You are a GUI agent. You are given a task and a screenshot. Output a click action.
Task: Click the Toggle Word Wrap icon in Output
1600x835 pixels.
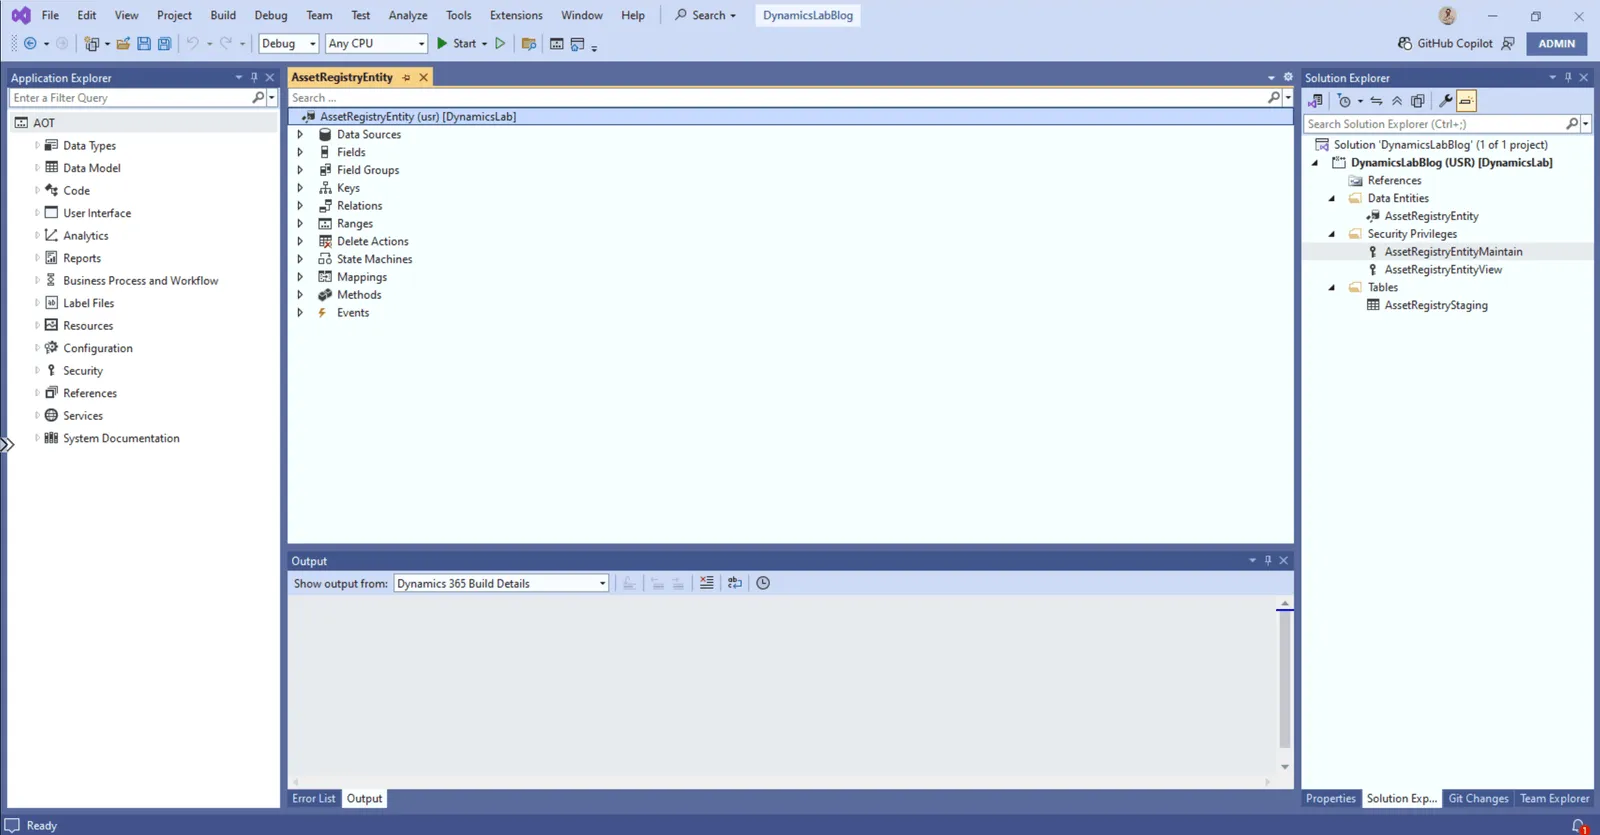point(735,583)
